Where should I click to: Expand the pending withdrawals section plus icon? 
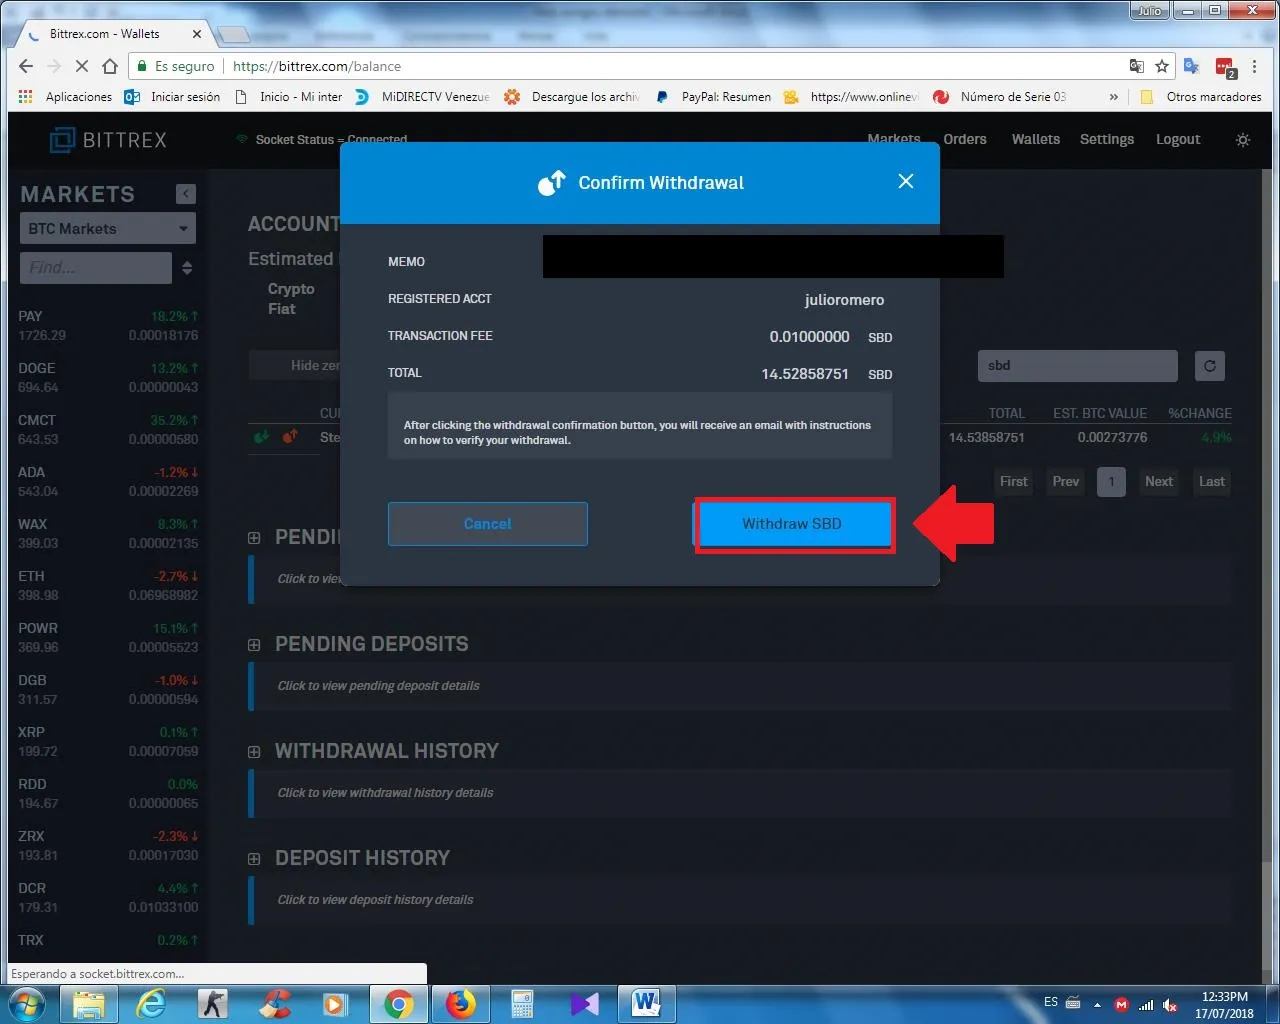[x=254, y=538]
